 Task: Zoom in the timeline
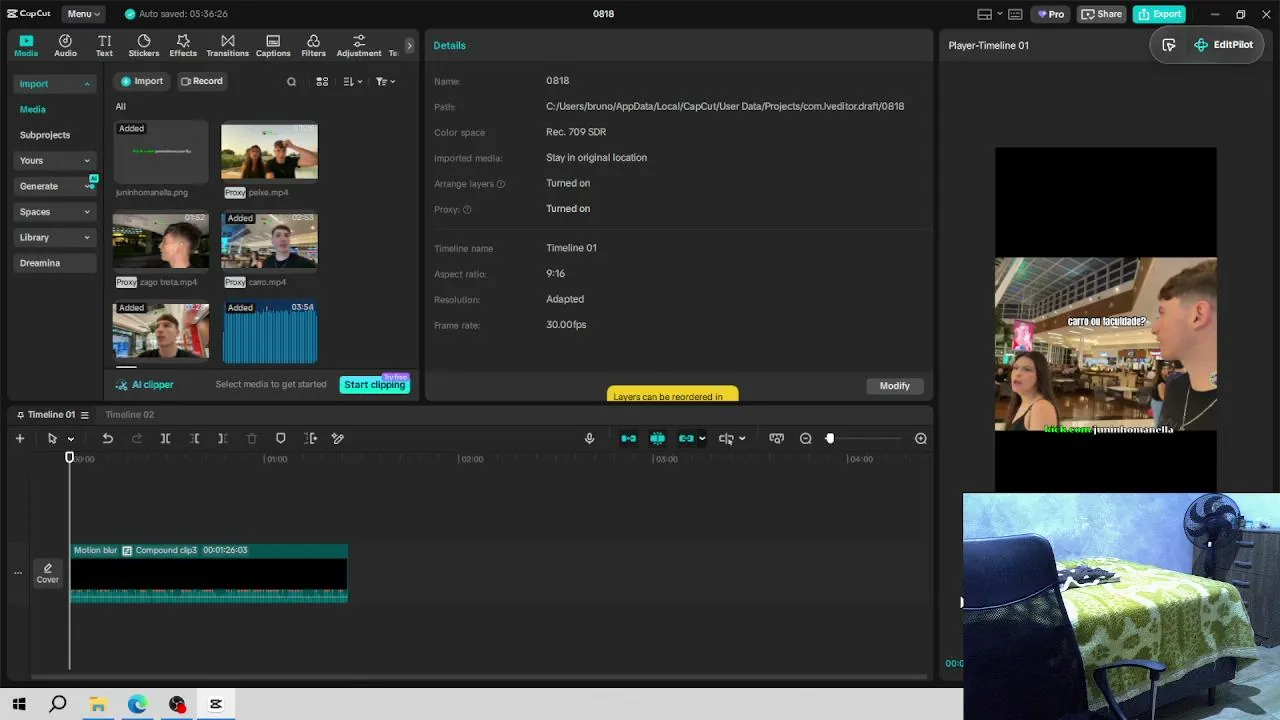click(921, 438)
